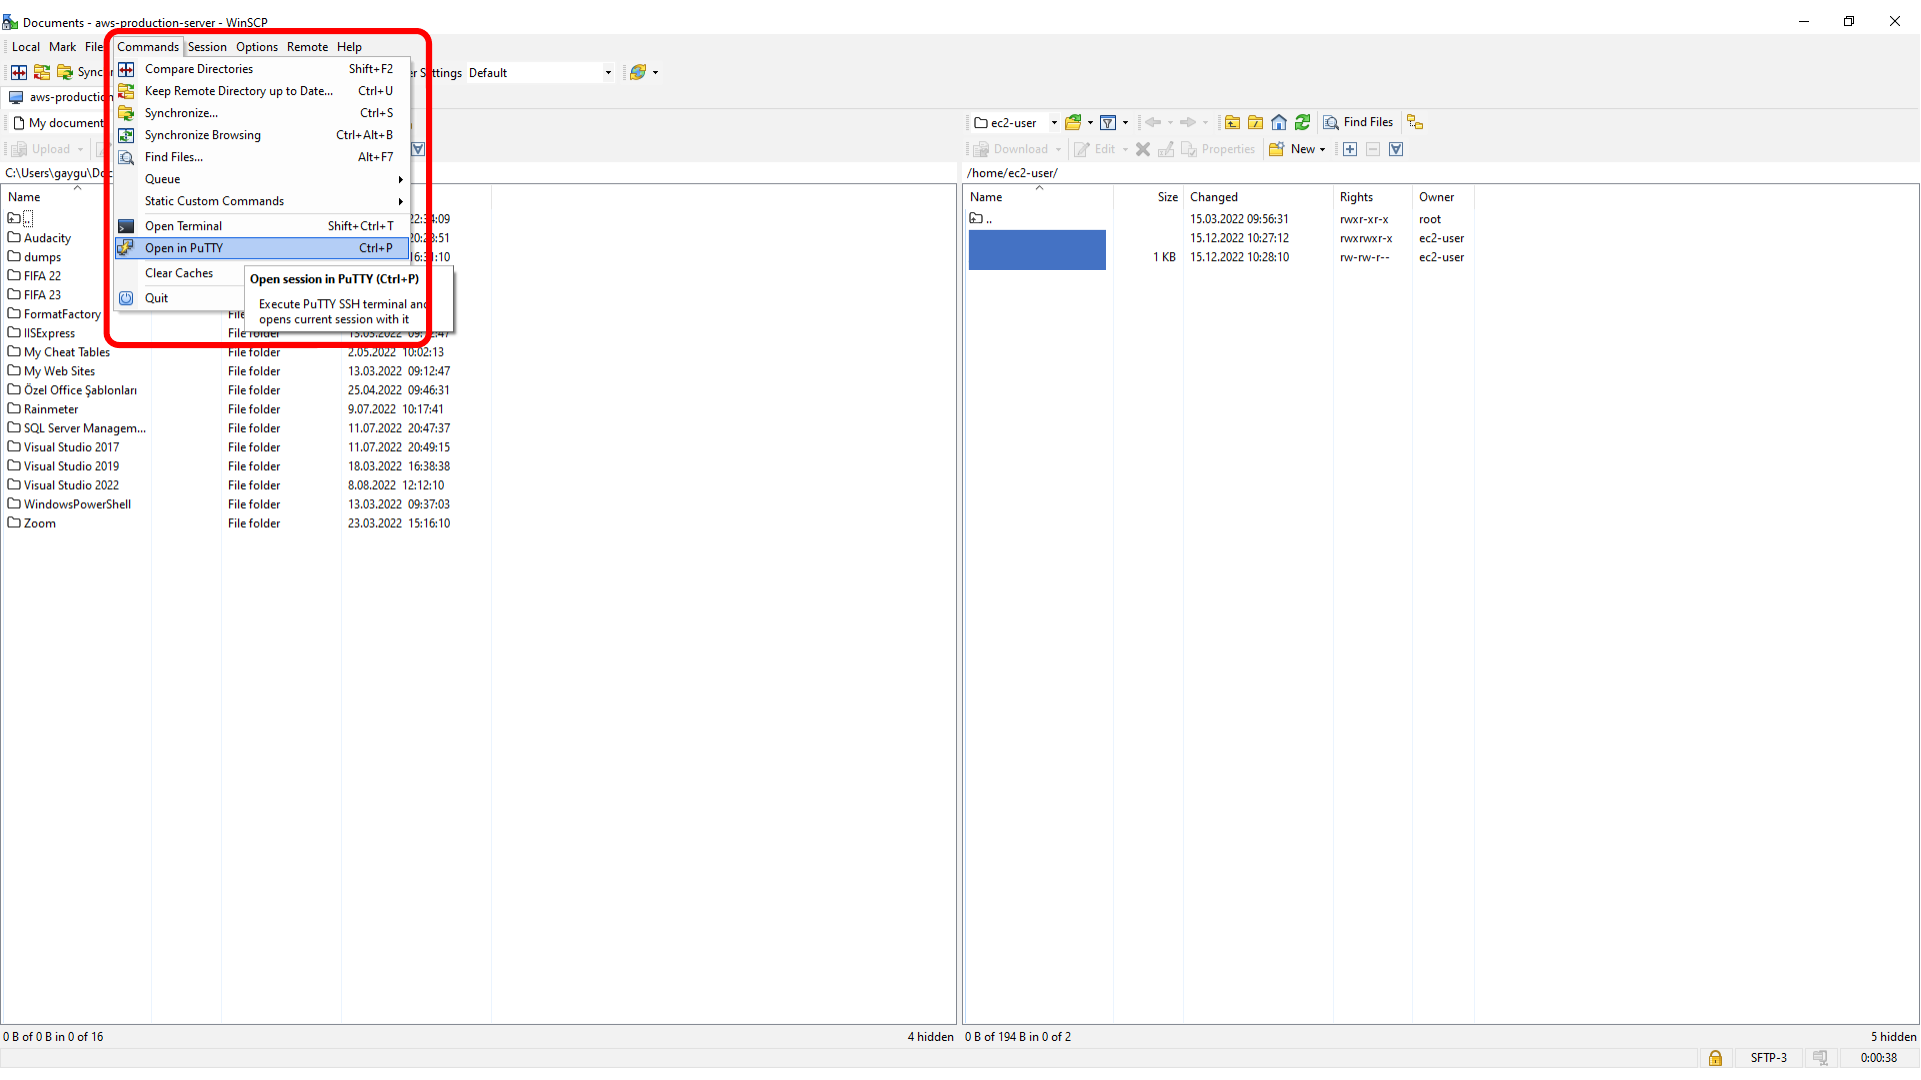1921x1080 pixels.
Task: Expand the refresh globe icon dropdown arrow
Action: tap(655, 72)
